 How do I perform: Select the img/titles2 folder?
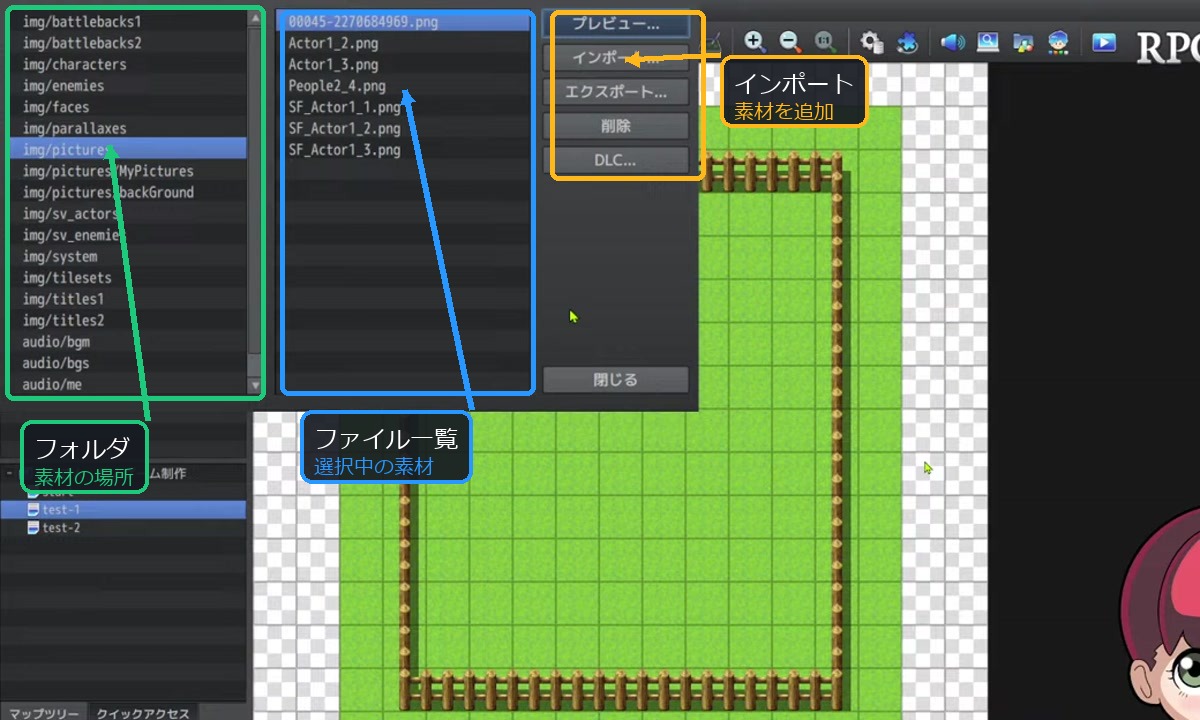127,320
